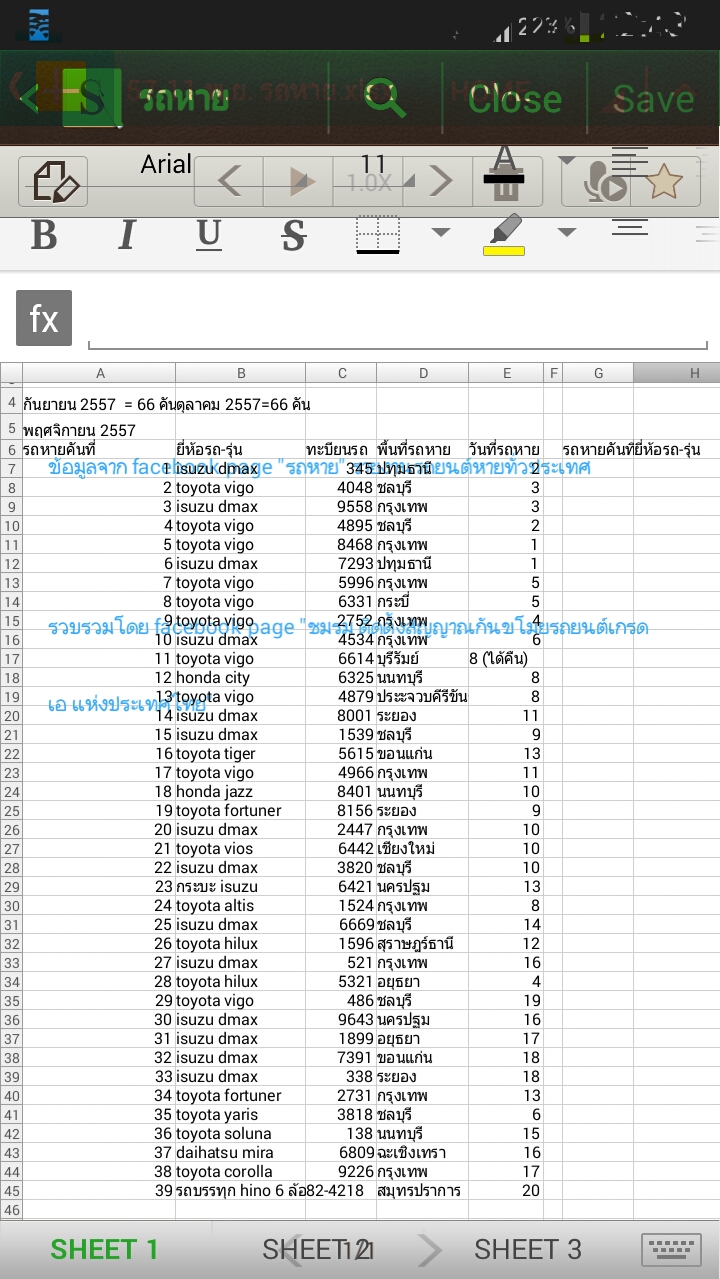This screenshot has width=720, height=1279.
Task: Tap the fx function button
Action: pos(44,318)
